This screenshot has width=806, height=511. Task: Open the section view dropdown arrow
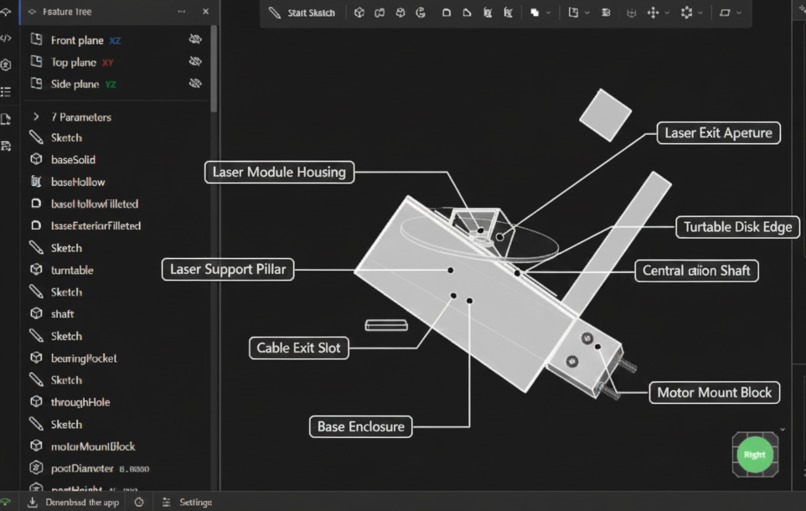click(x=739, y=13)
